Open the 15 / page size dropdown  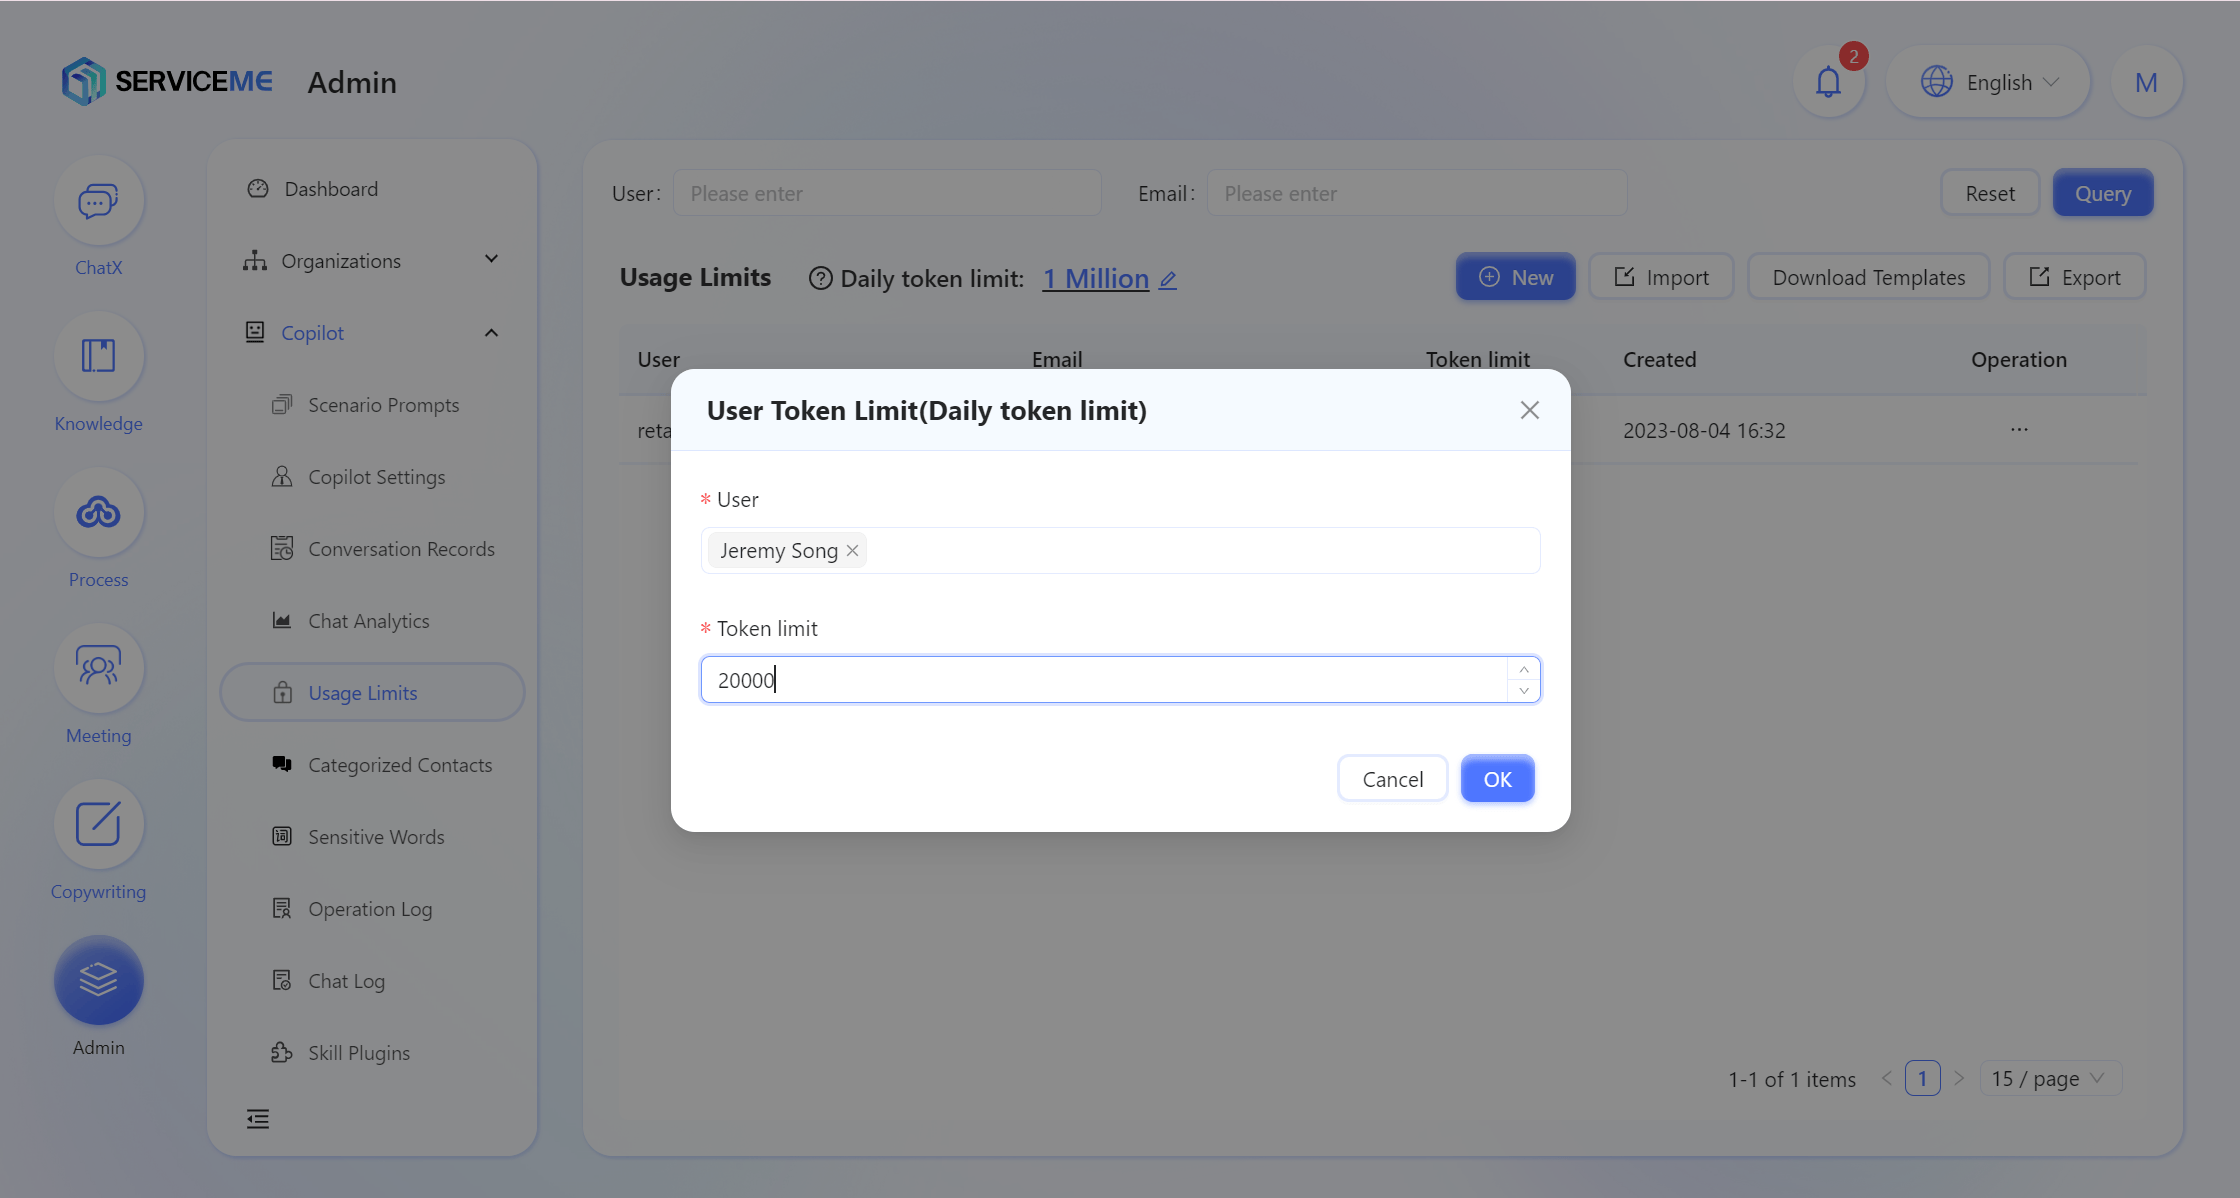[x=2048, y=1079]
